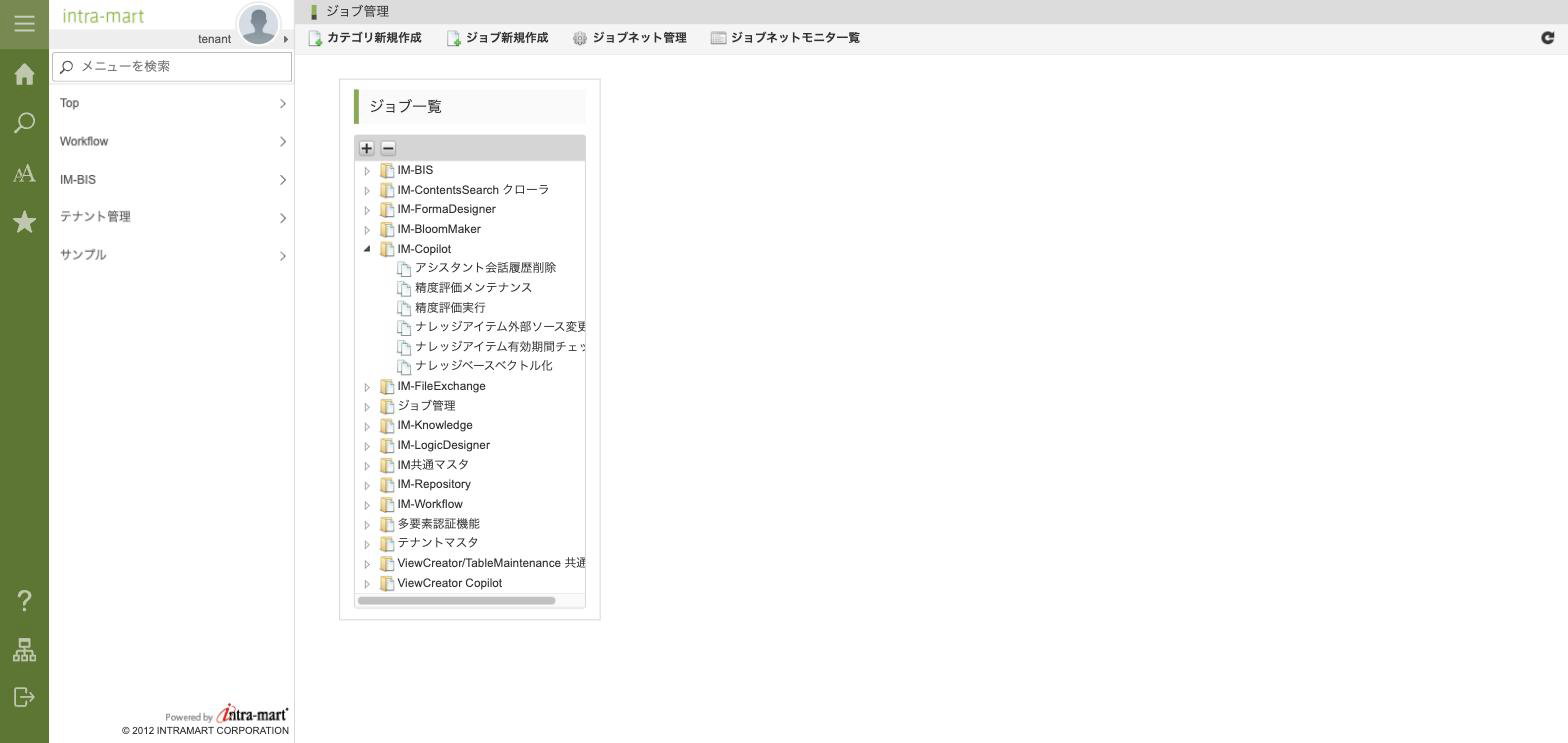Click ジョブ新規作成 toolbar button
This screenshot has width=1568, height=743.
497,38
